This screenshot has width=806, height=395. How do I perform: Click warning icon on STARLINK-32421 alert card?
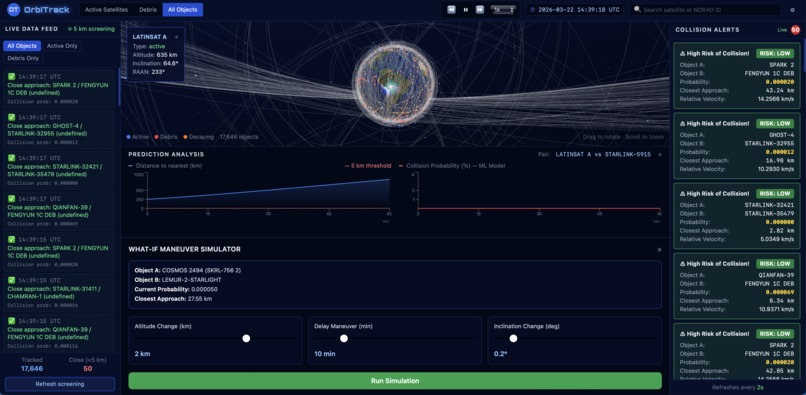coord(683,193)
